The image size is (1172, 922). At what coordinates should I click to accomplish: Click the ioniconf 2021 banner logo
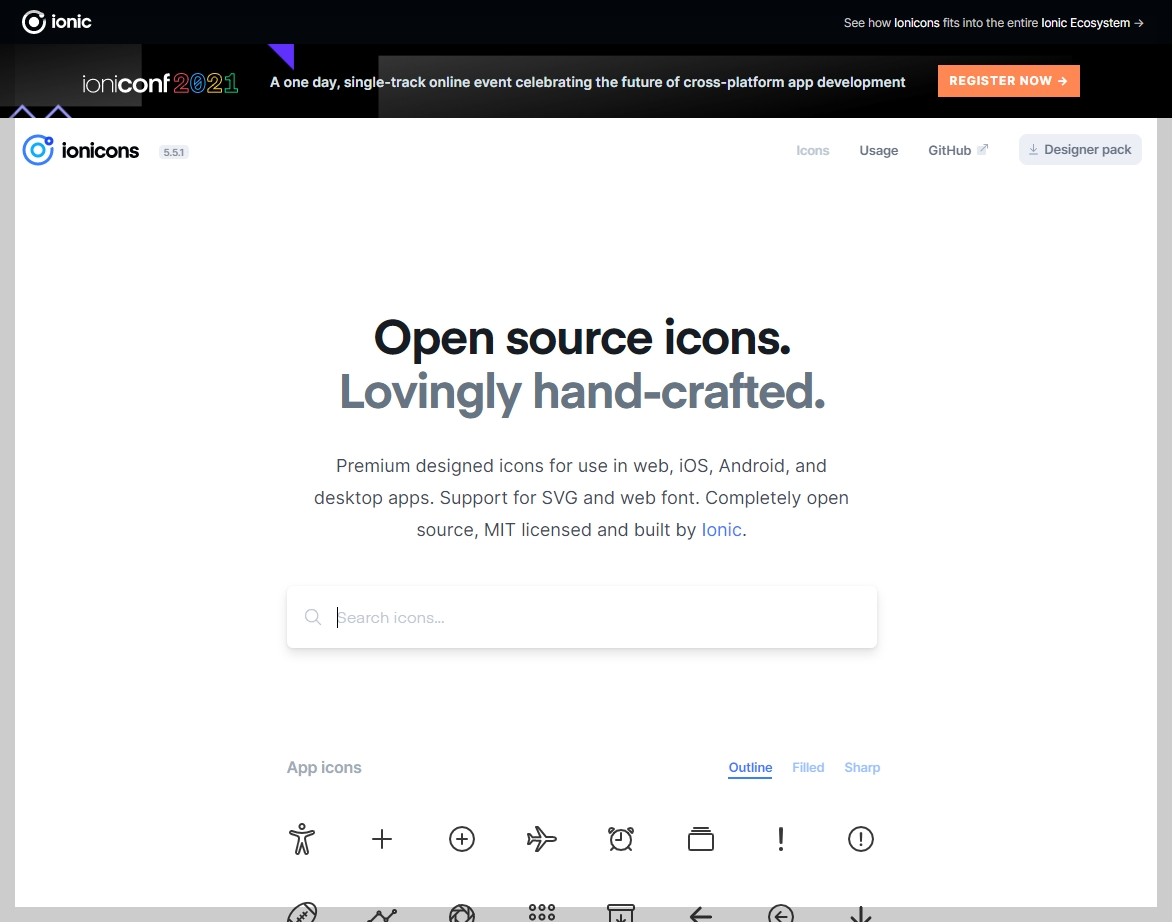click(160, 83)
